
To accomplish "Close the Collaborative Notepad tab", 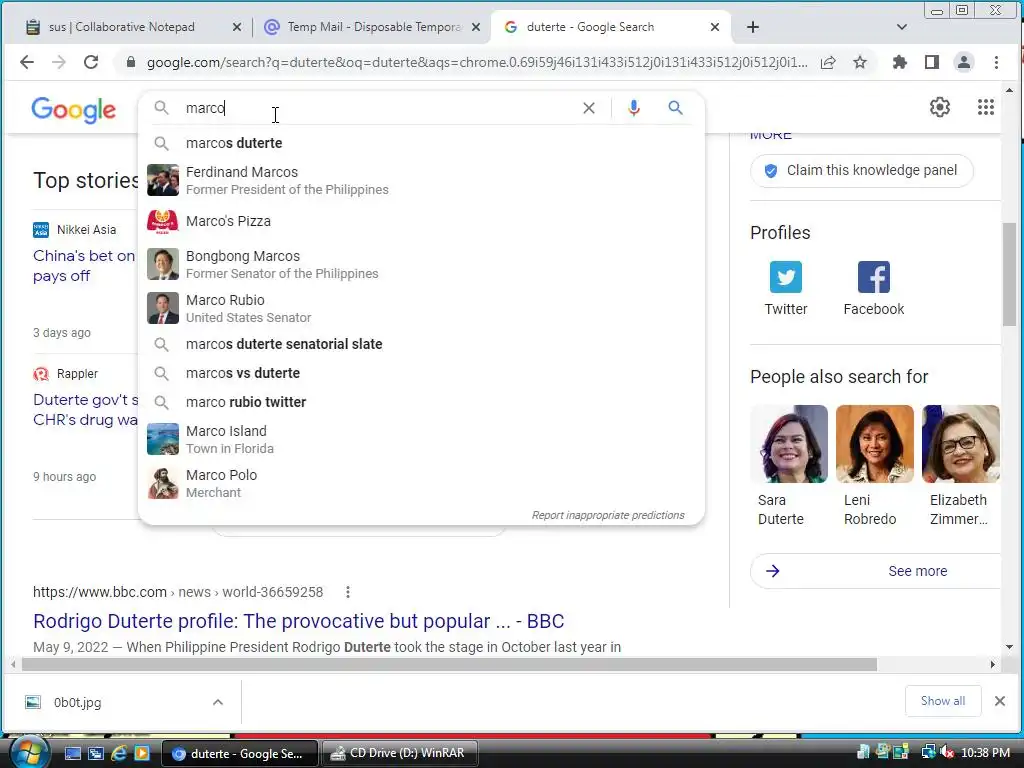I will [x=236, y=27].
